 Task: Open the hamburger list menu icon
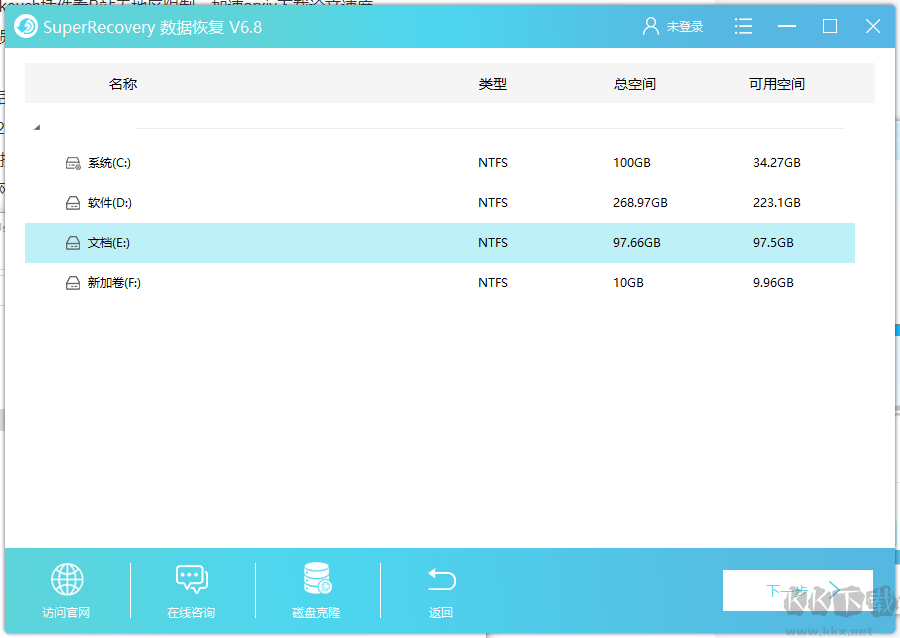pyautogui.click(x=743, y=26)
